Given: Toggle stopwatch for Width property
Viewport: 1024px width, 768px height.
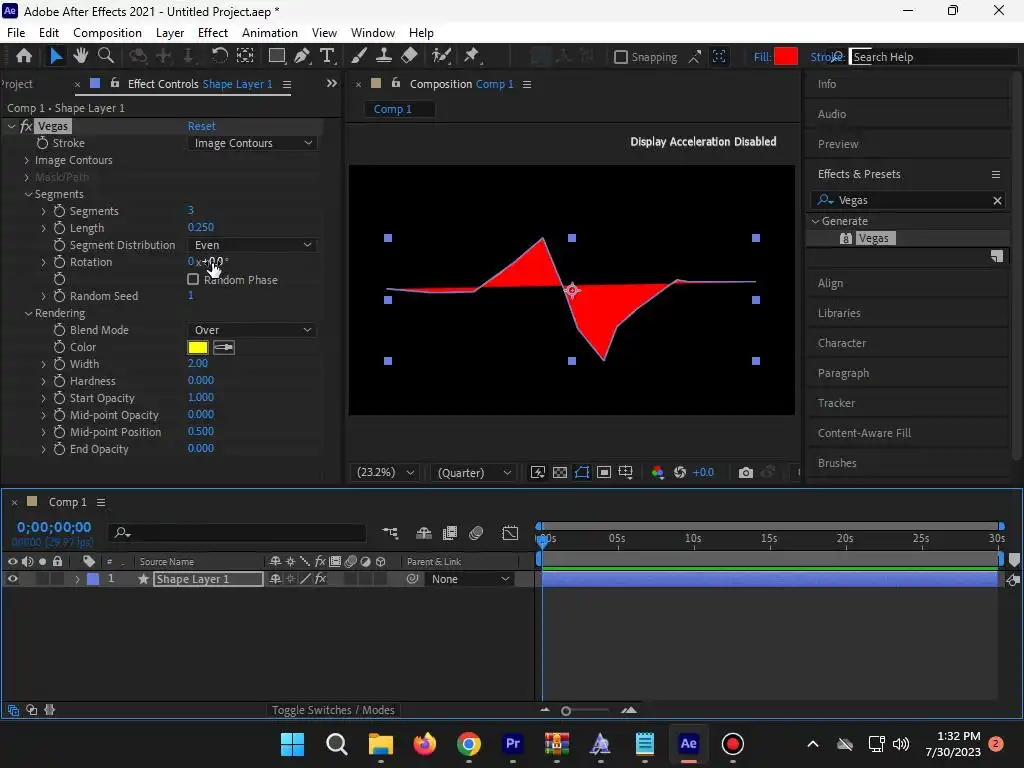Looking at the screenshot, I should (59, 364).
